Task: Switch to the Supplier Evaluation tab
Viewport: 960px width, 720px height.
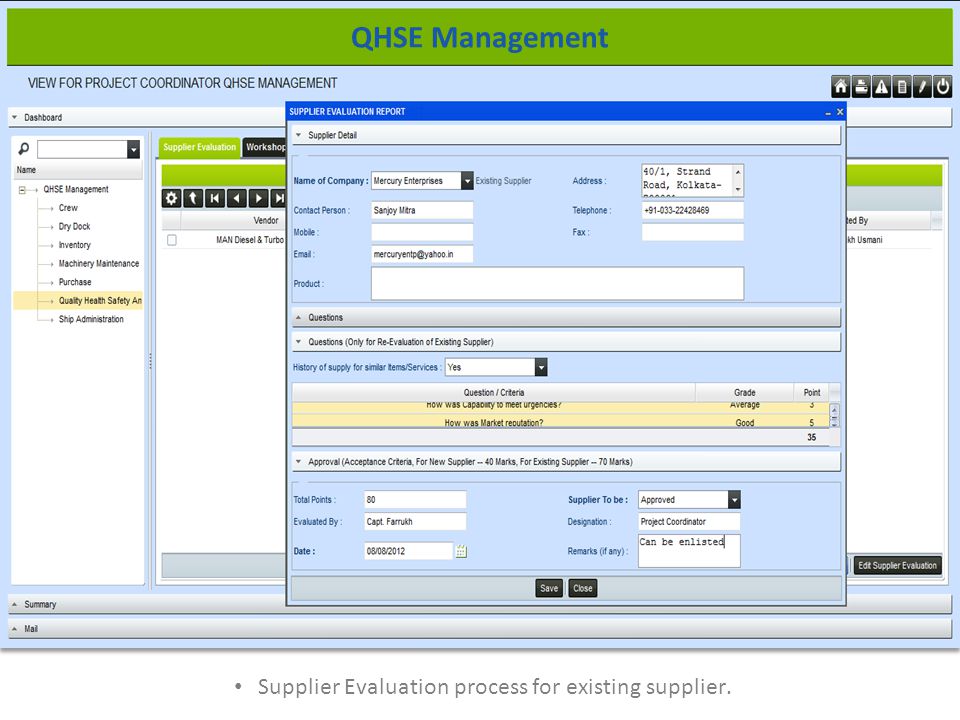Action: coord(200,148)
